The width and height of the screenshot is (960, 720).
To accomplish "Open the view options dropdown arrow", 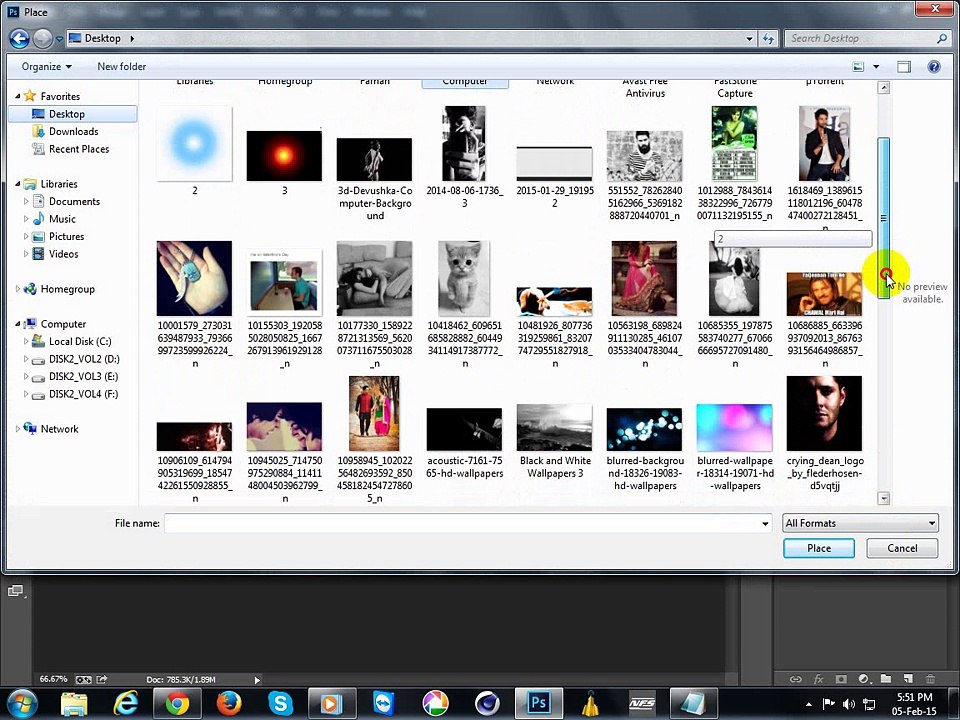I will 876,67.
